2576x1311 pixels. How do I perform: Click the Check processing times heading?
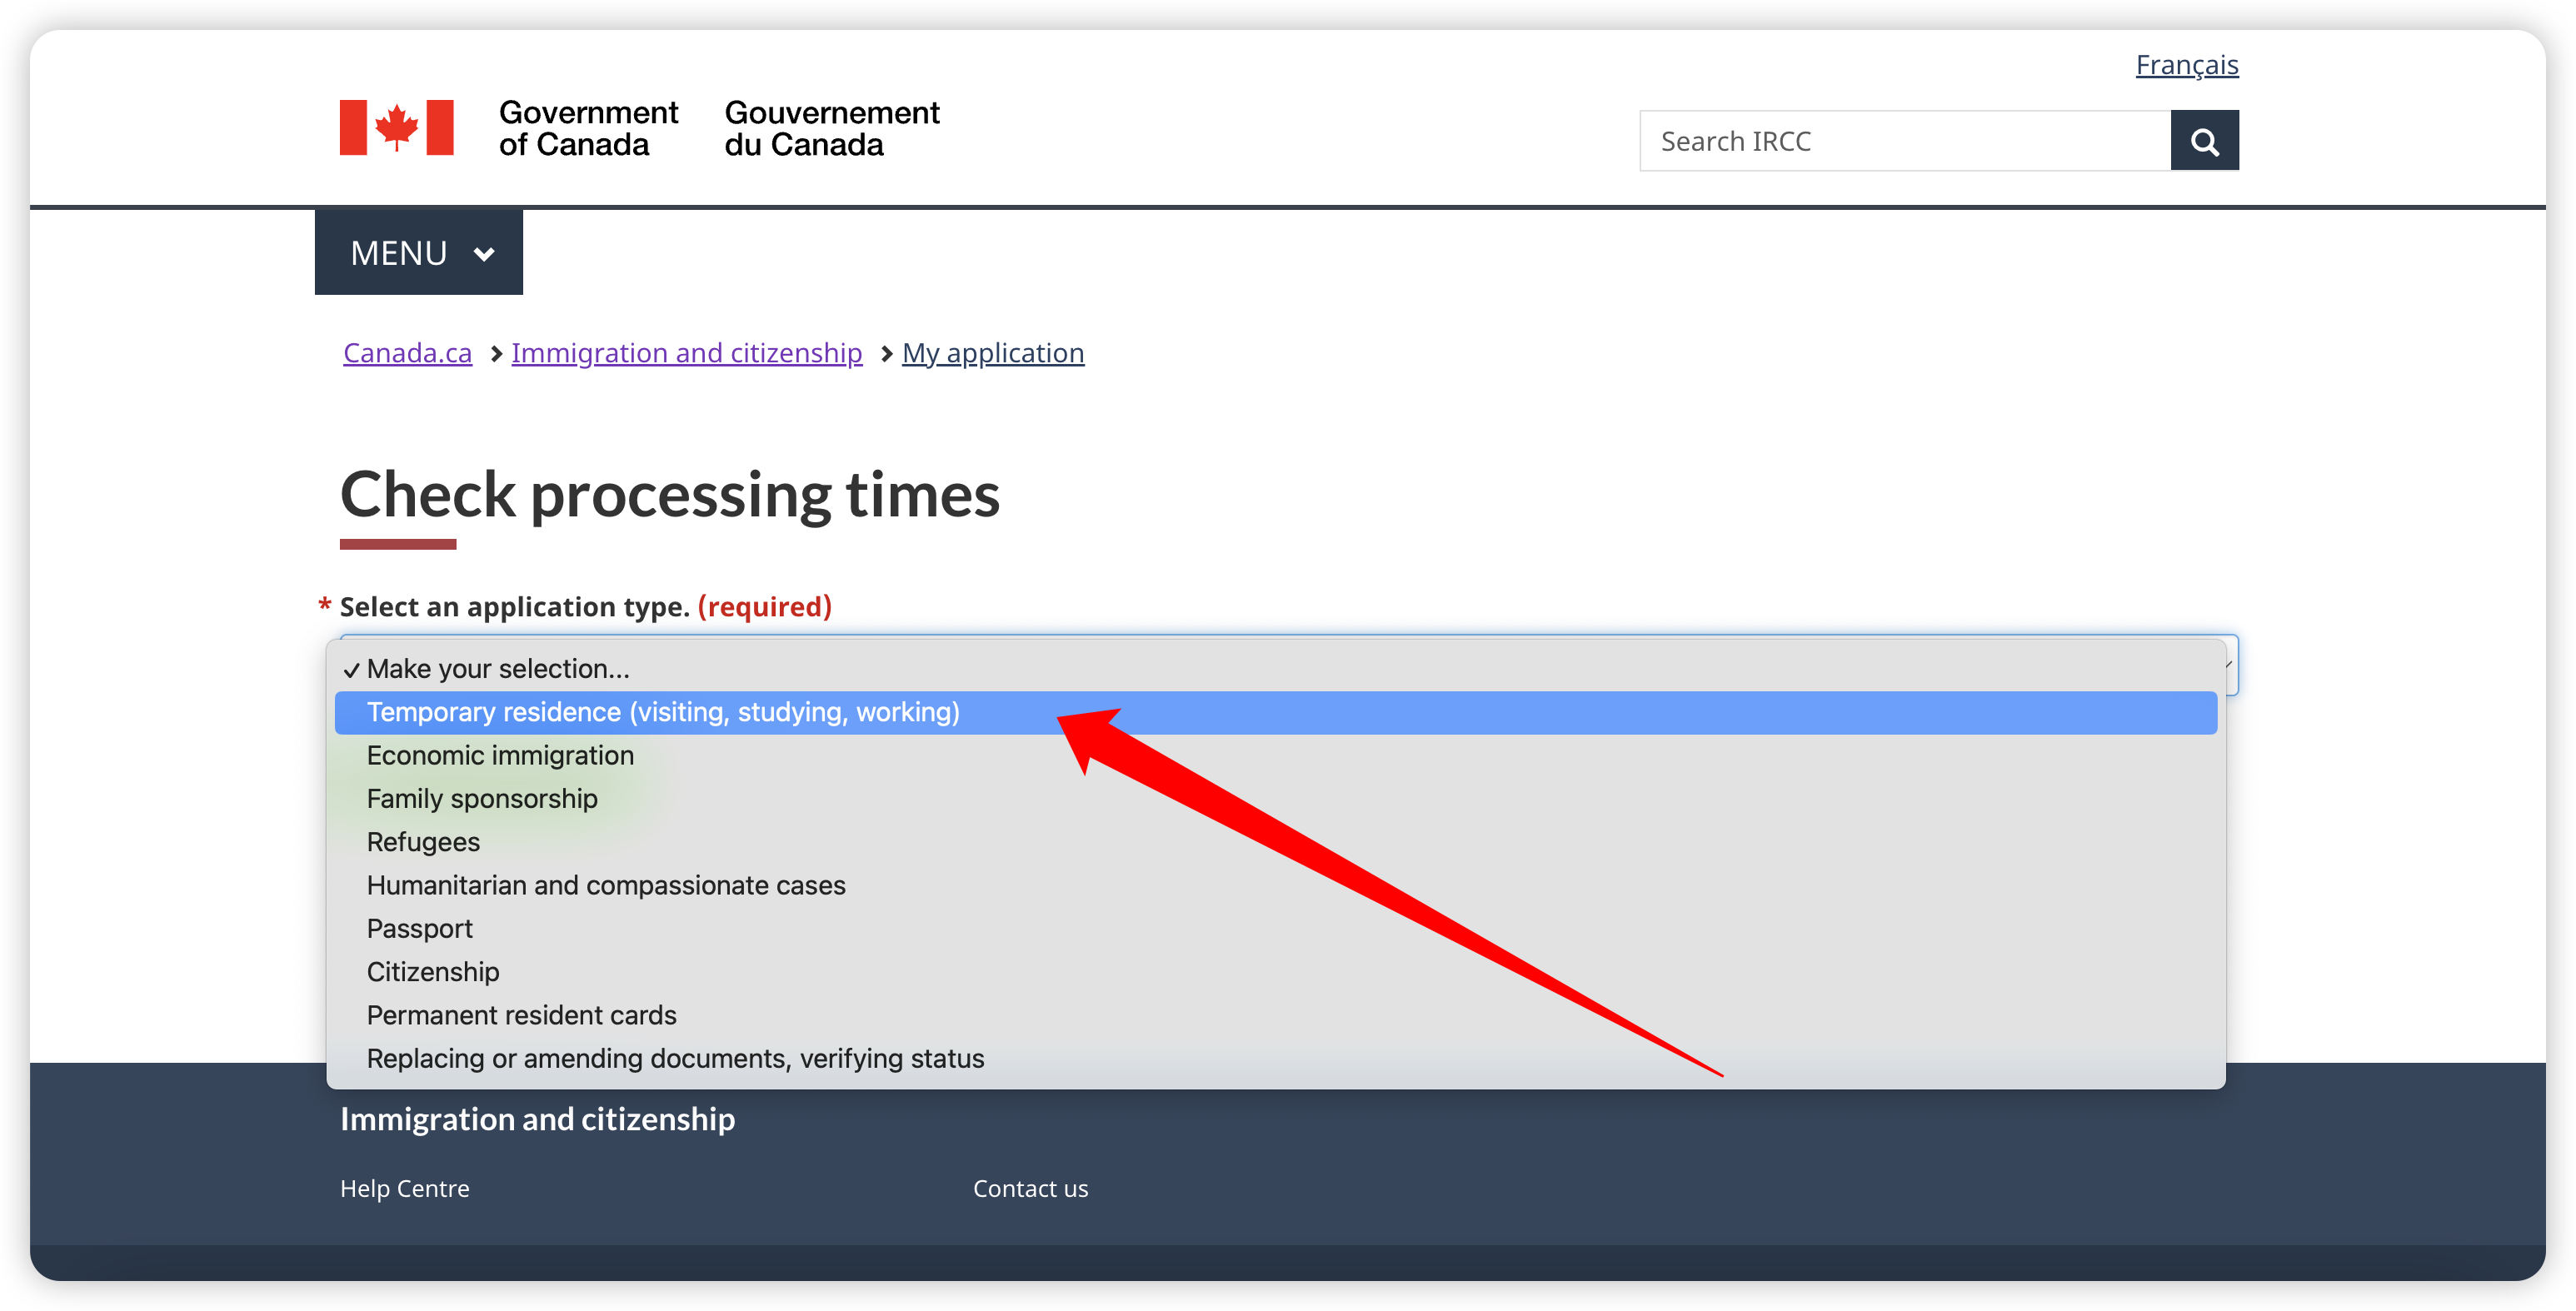669,495
